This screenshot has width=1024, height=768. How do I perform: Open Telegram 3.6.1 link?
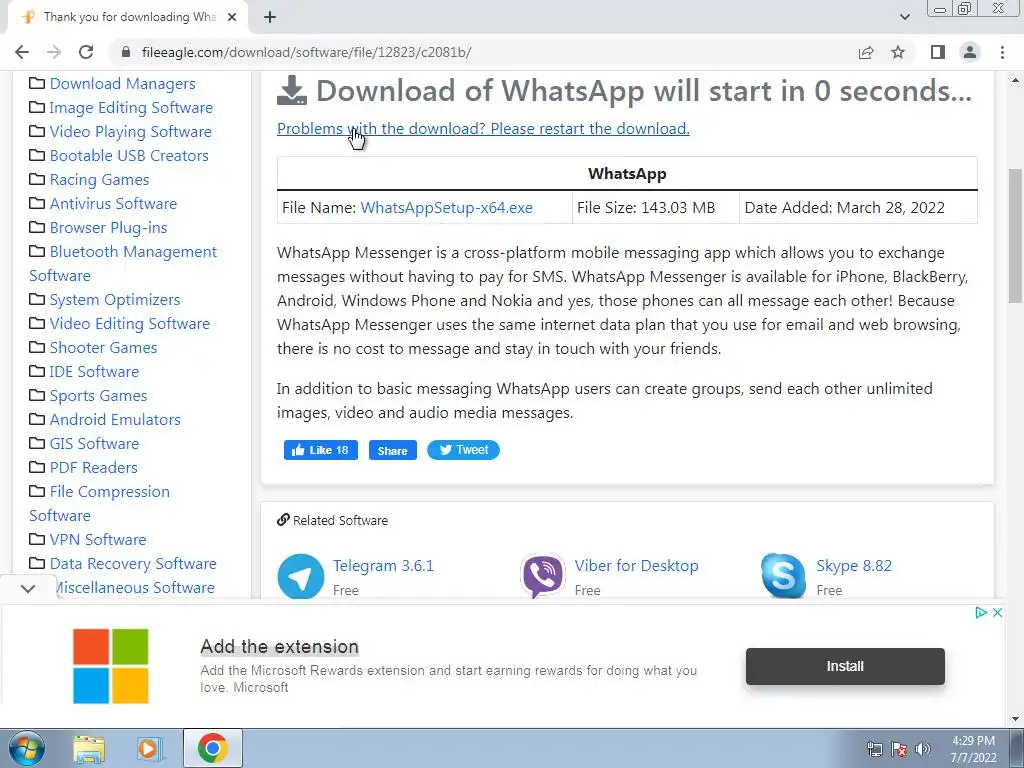click(x=383, y=566)
